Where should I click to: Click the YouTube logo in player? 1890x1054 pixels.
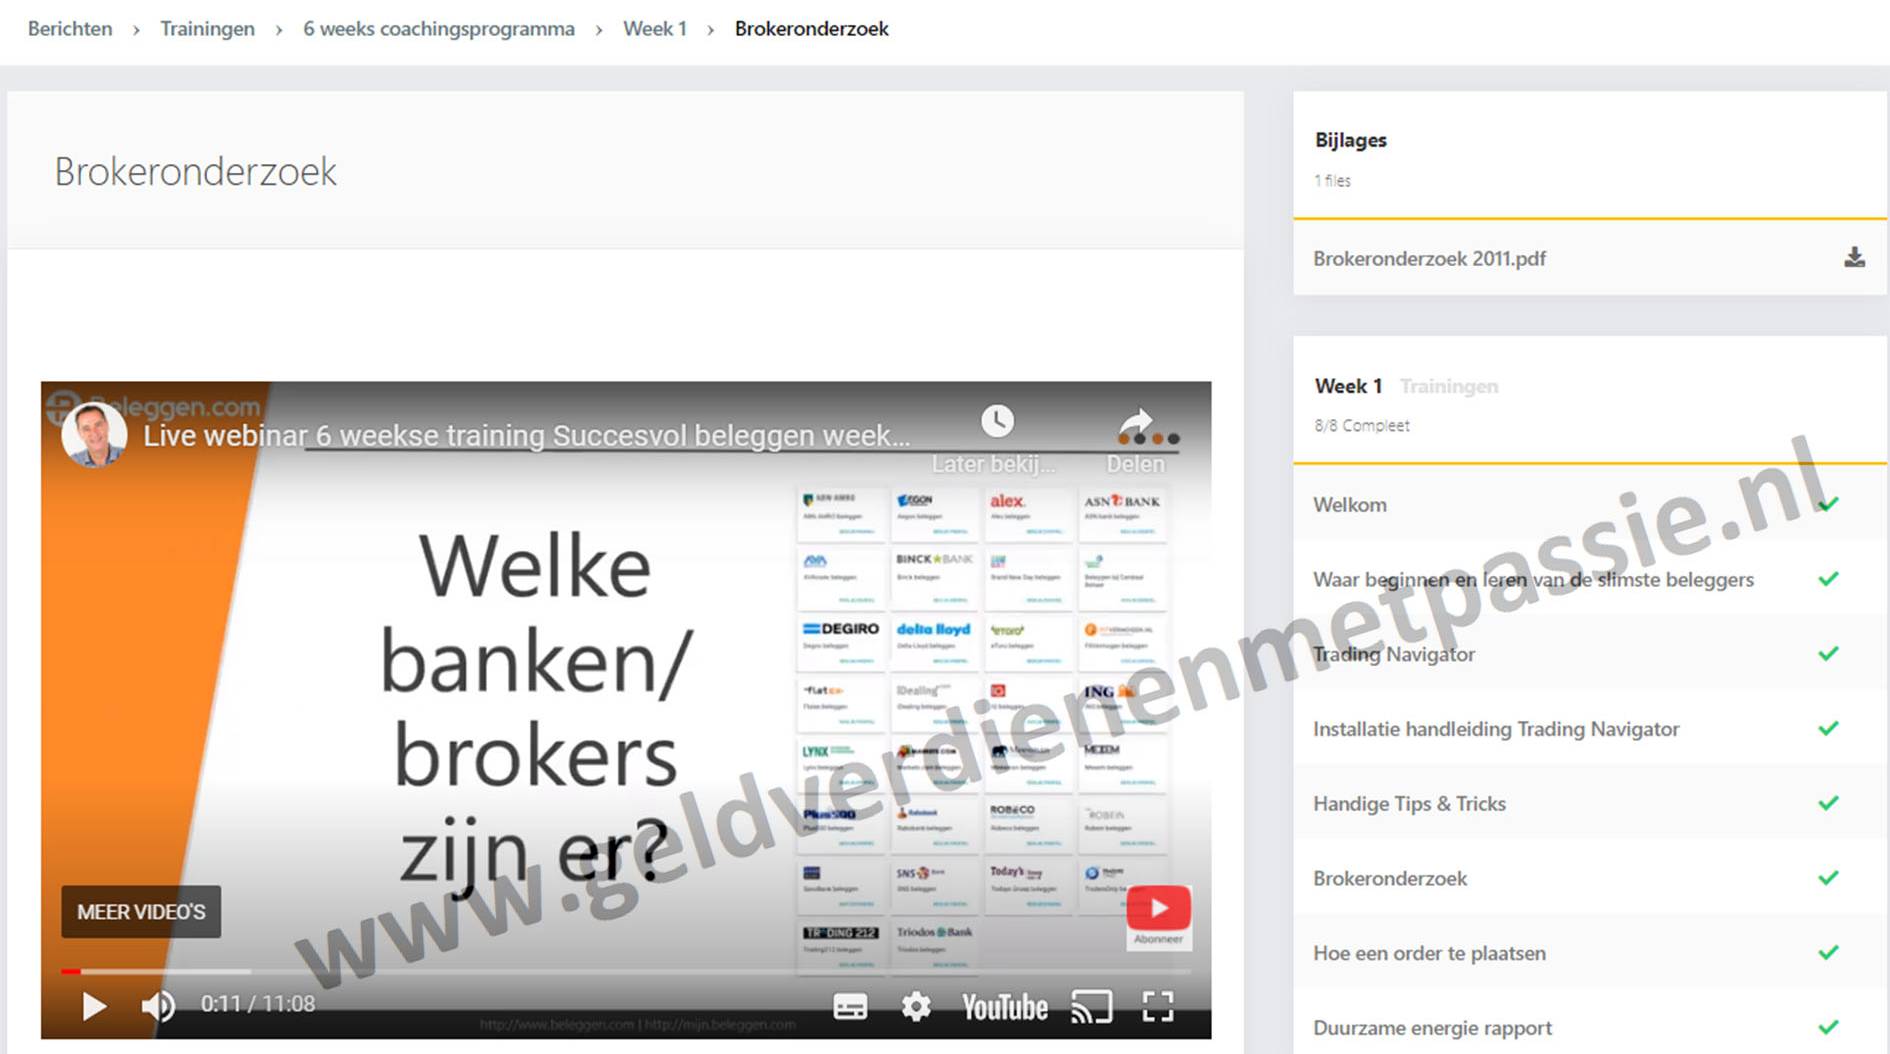[1004, 1007]
